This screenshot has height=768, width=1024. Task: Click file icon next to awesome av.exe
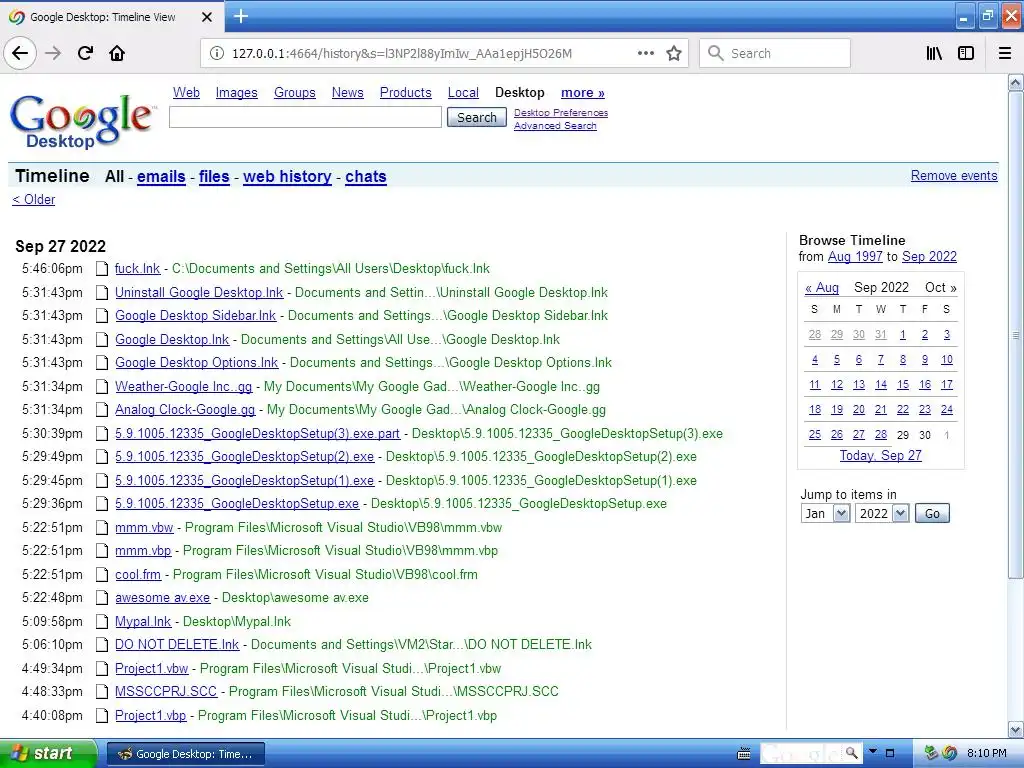[x=101, y=598]
